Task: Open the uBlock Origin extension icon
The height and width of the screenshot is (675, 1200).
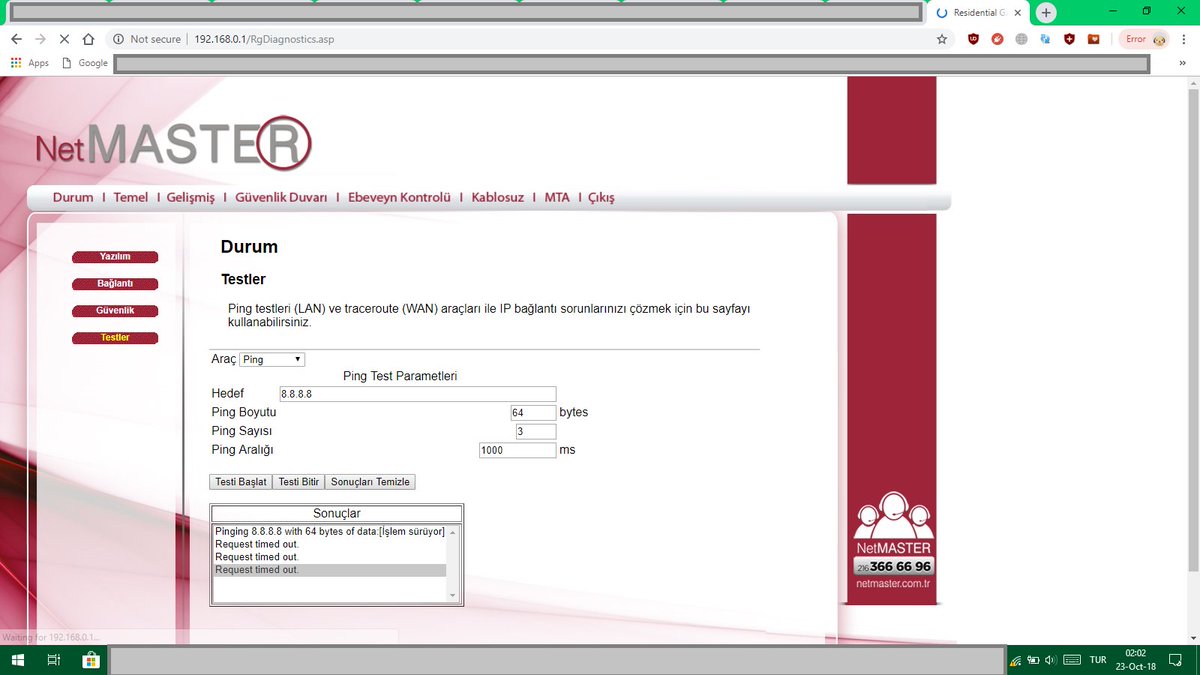Action: (x=973, y=39)
